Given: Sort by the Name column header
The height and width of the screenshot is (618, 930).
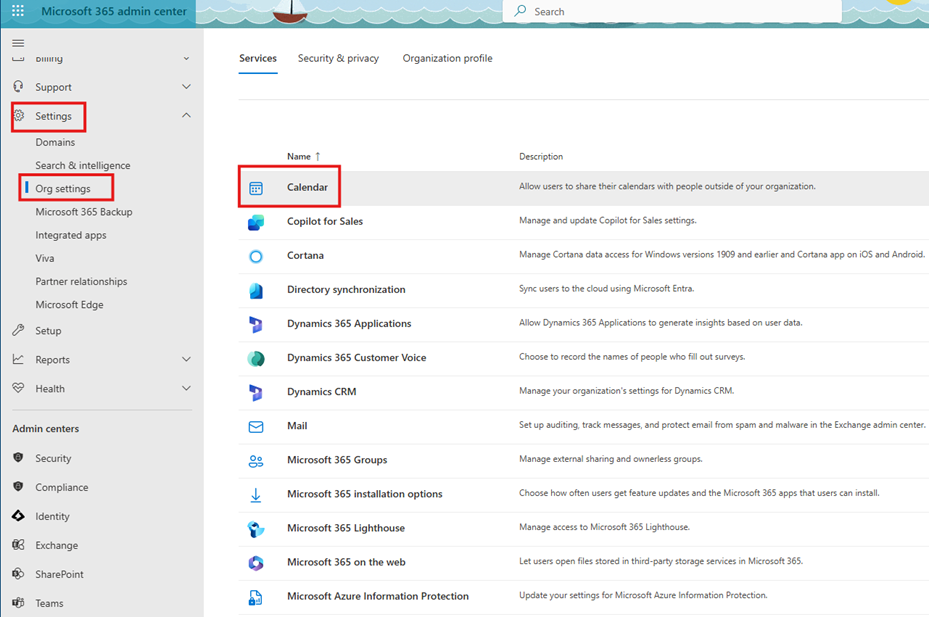Looking at the screenshot, I should click(x=304, y=157).
